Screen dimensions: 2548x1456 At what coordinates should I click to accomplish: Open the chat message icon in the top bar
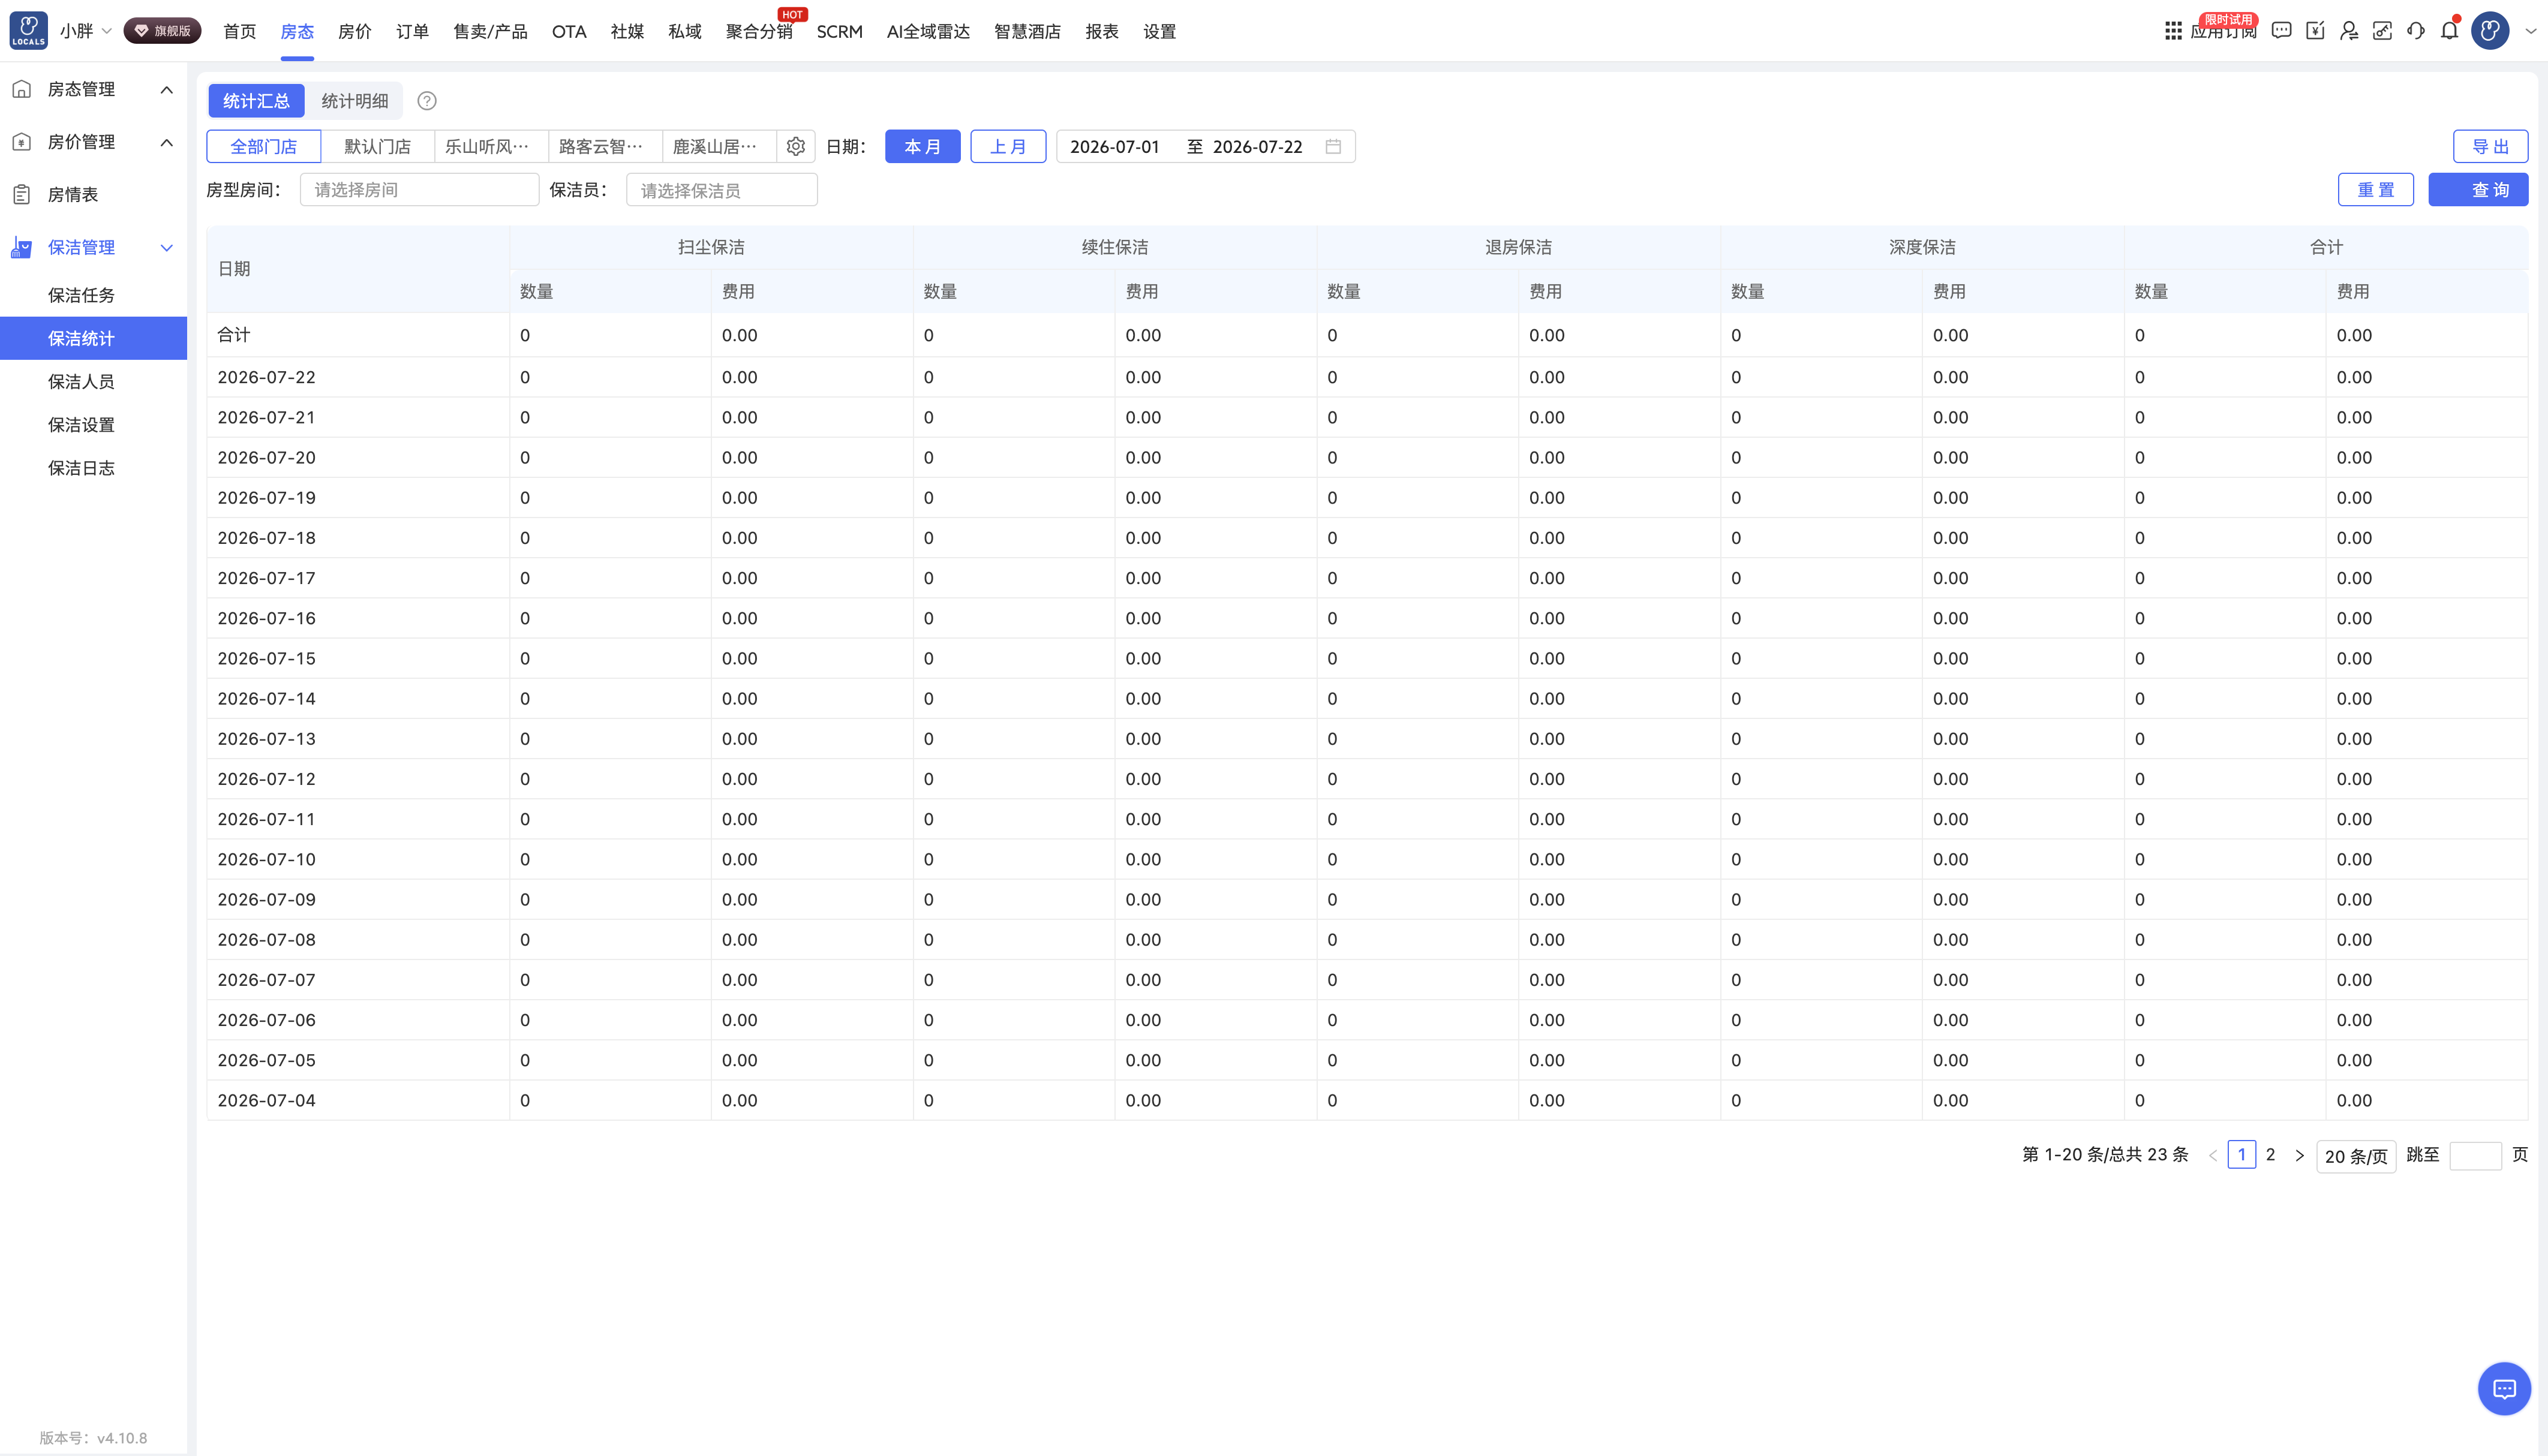click(x=2281, y=31)
